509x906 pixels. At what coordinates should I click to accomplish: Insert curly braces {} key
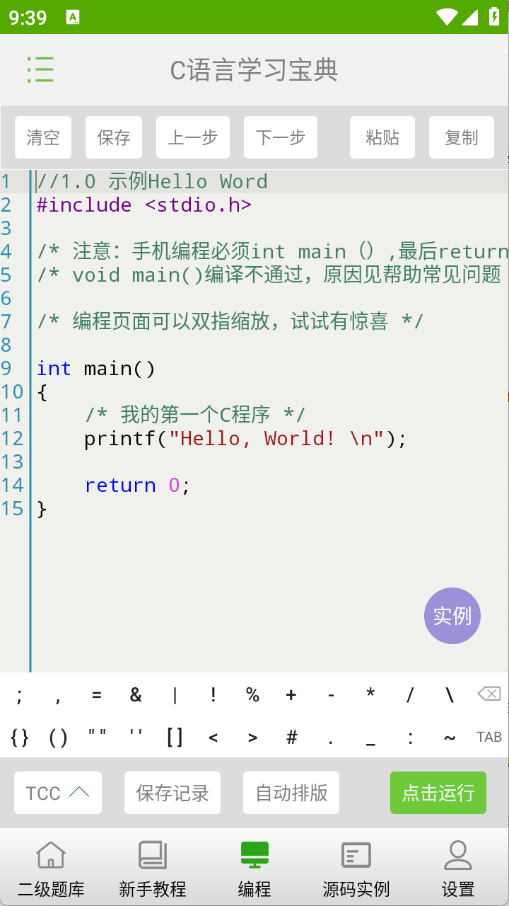pos(19,737)
